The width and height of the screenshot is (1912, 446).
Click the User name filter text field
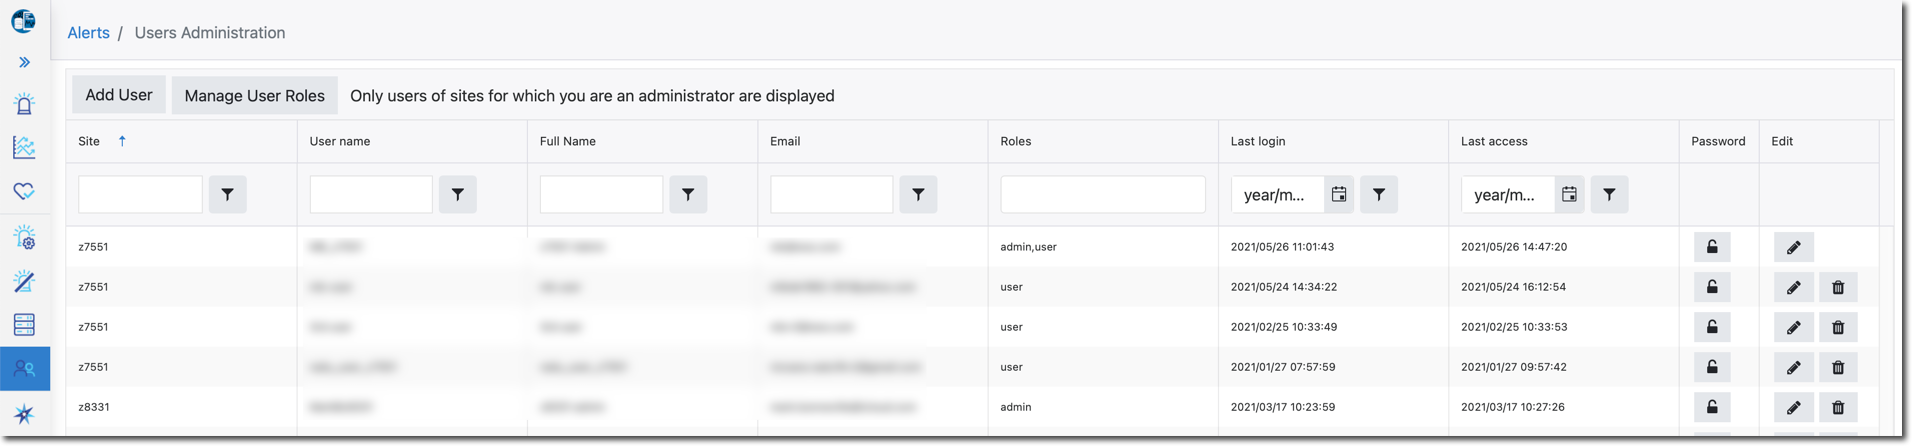point(371,194)
